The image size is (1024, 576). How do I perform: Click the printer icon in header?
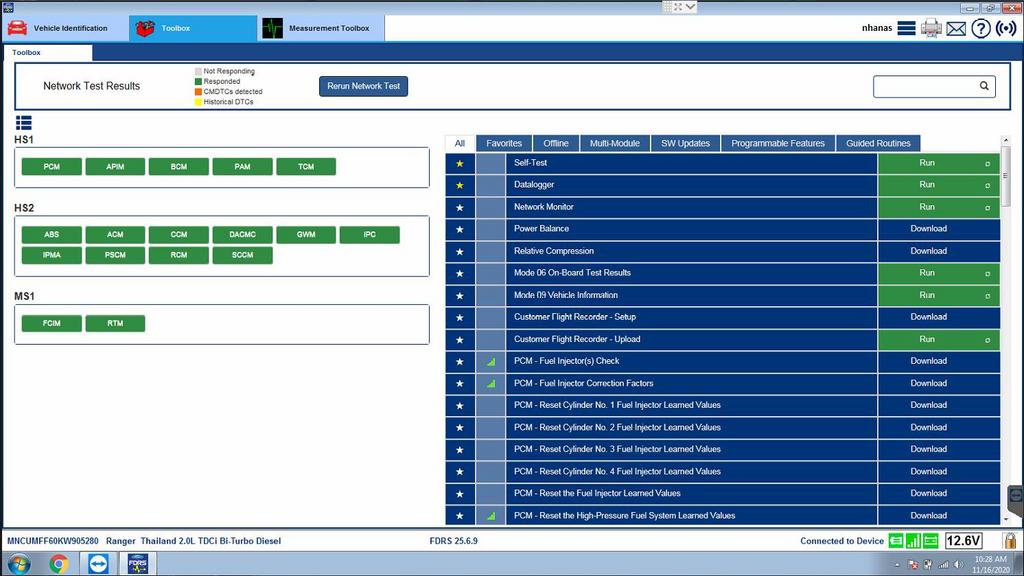pyautogui.click(x=931, y=28)
